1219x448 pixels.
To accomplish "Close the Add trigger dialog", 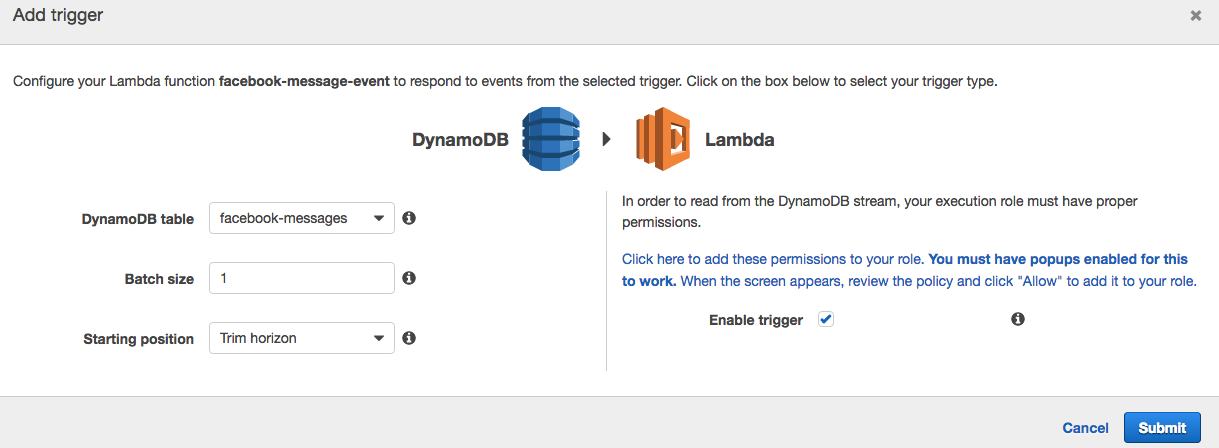I will click(x=1195, y=16).
